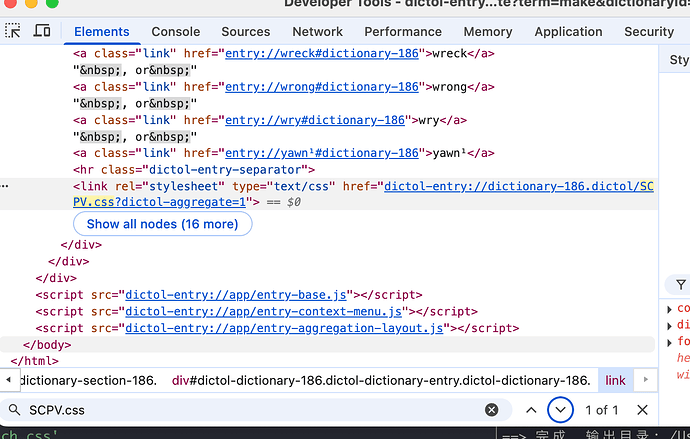This screenshot has height=439, width=690.
Task: Open the Network tab
Action: coord(317,32)
